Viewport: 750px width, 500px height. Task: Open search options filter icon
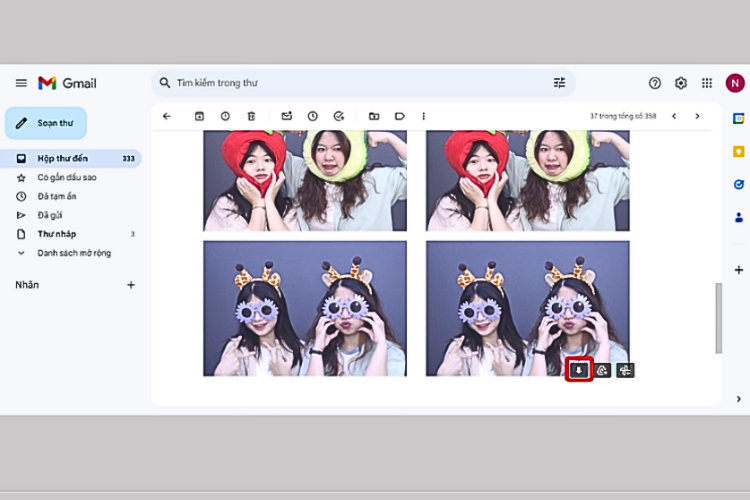[559, 83]
